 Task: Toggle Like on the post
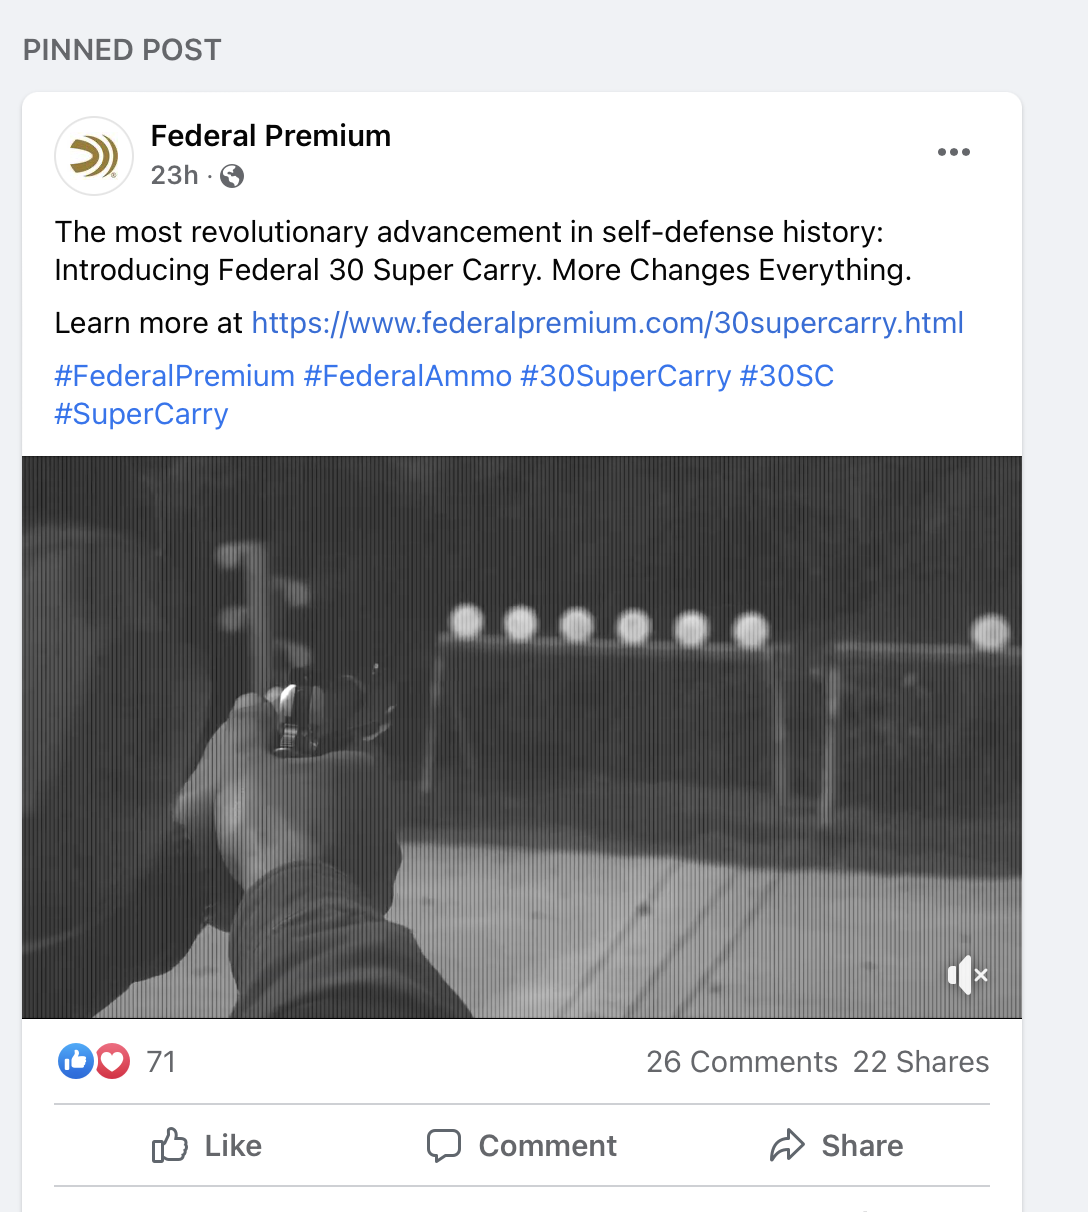pos(206,1145)
